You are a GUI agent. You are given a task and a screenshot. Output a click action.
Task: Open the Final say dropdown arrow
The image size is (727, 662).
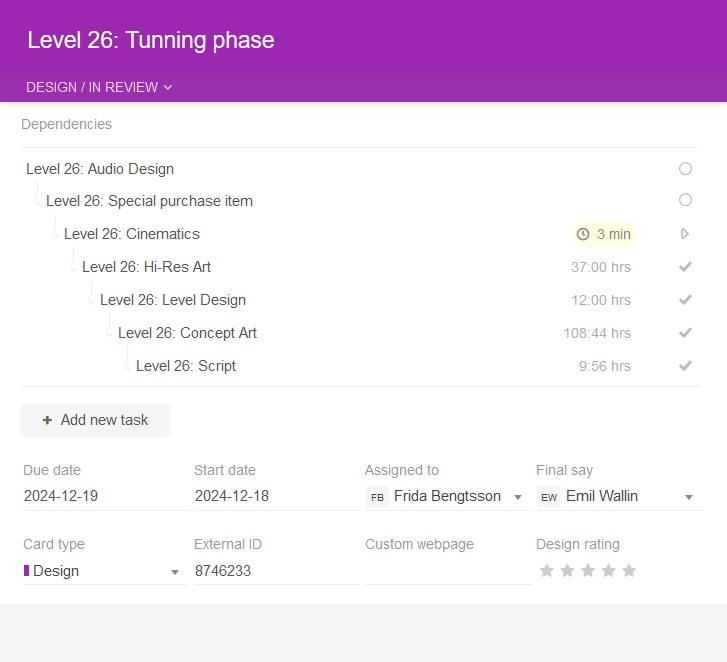tap(689, 497)
